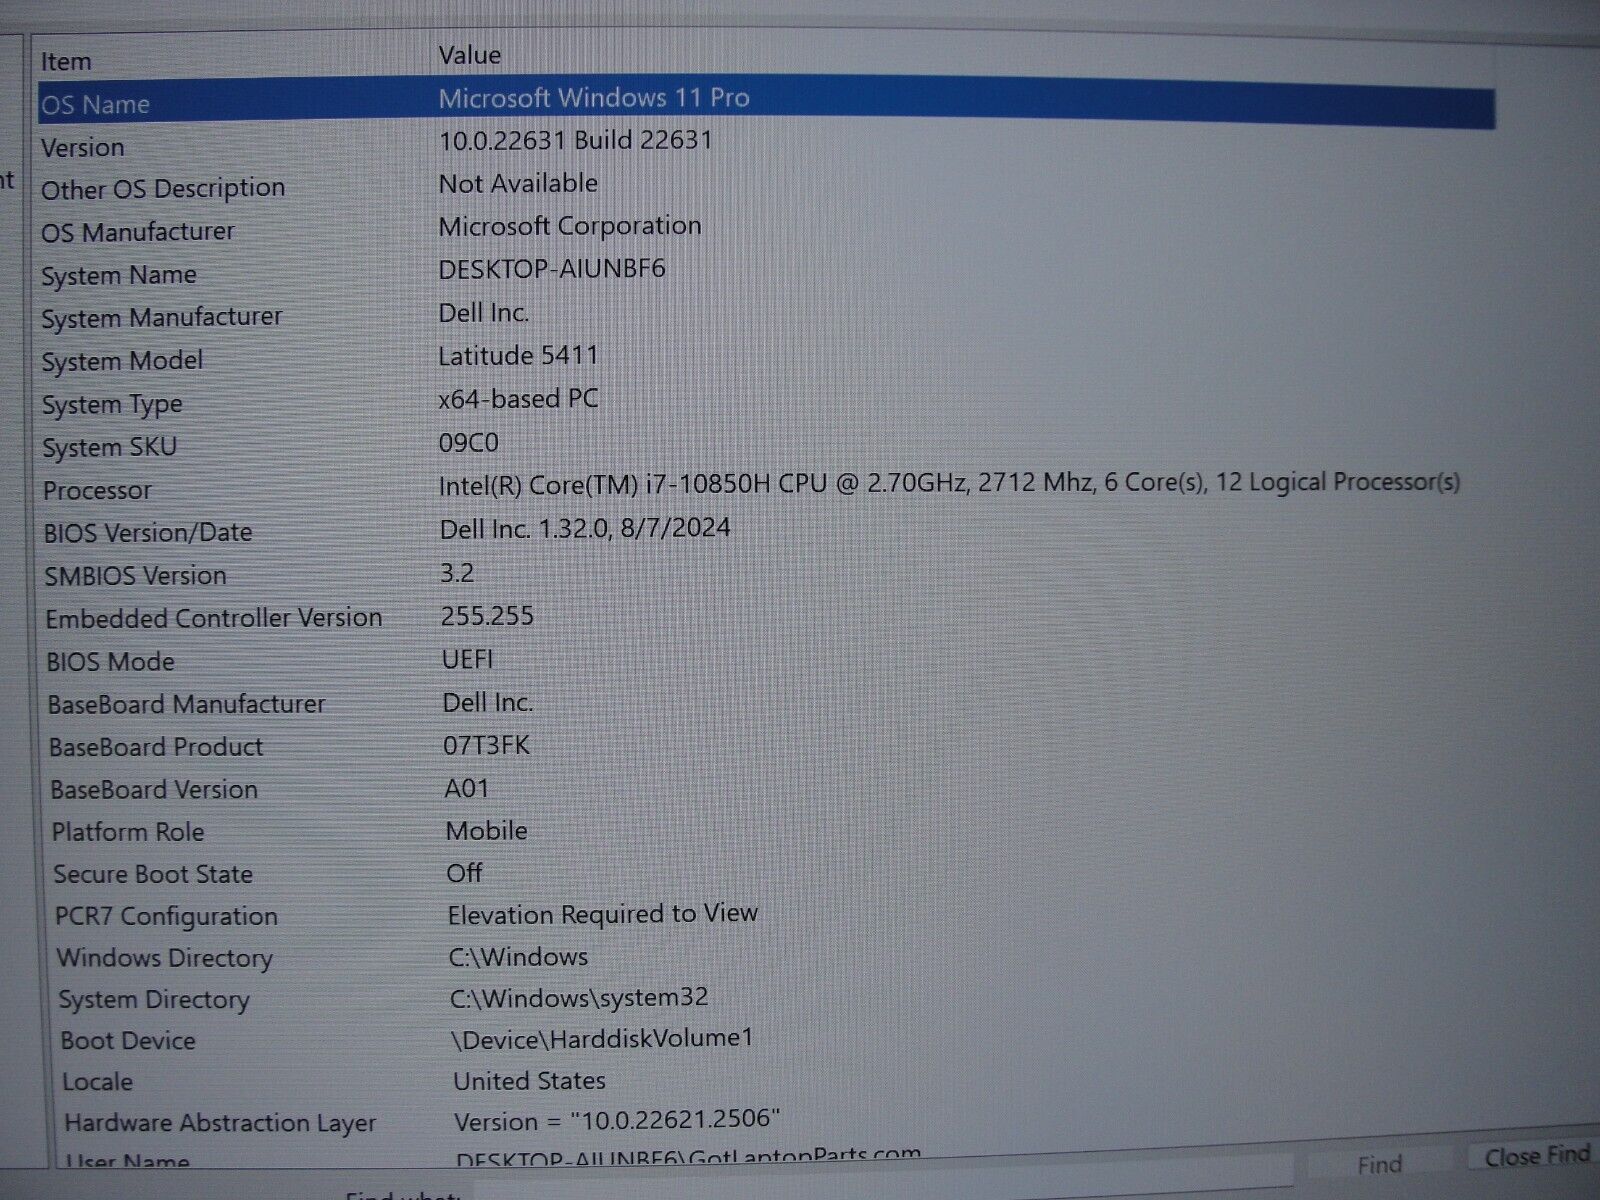Click the Close Find button

pyautogui.click(x=1533, y=1157)
